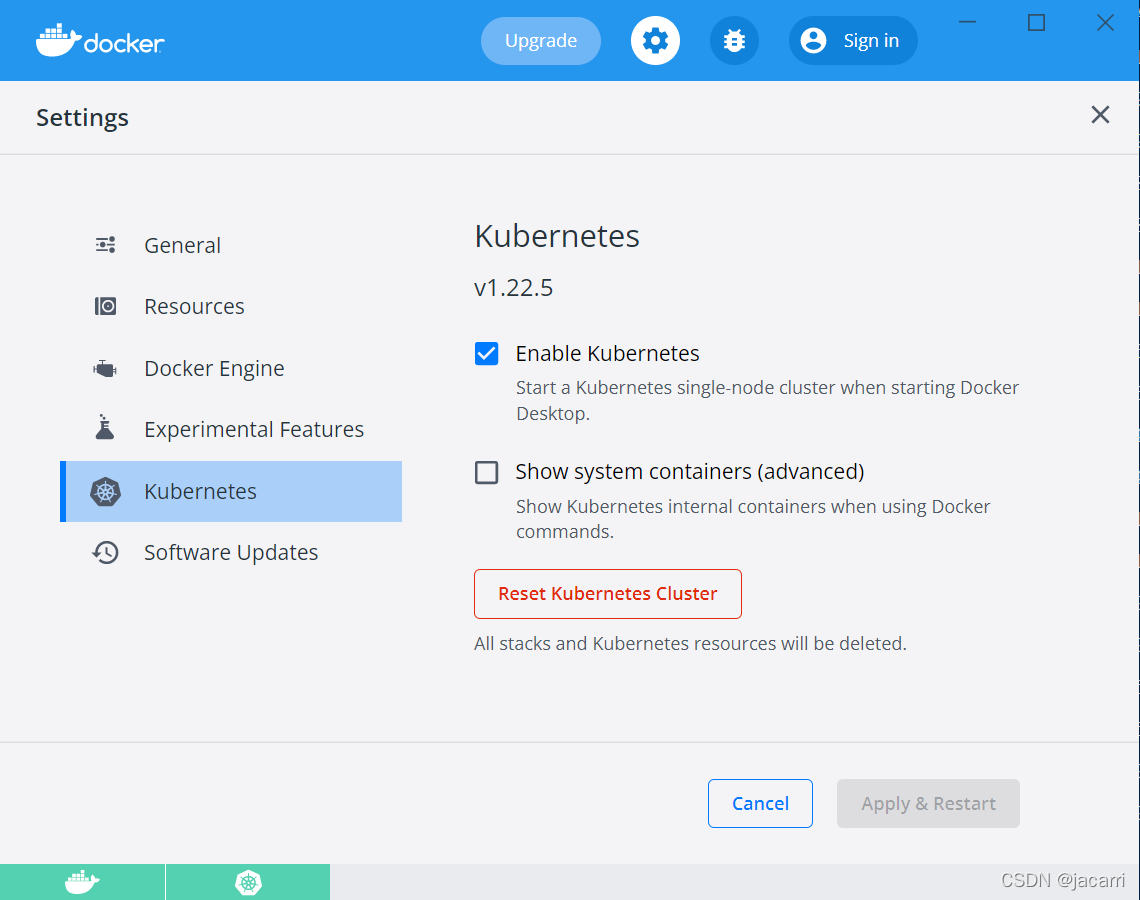Viewport: 1140px width, 900px height.
Task: Click the Enable Kubernetes label text
Action: [x=607, y=353]
